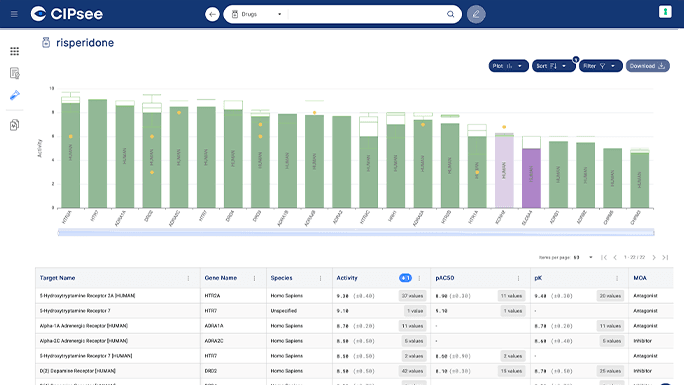The image size is (684, 385).
Task: Click the drug bottle icon beside risperidone
Action: (46, 42)
